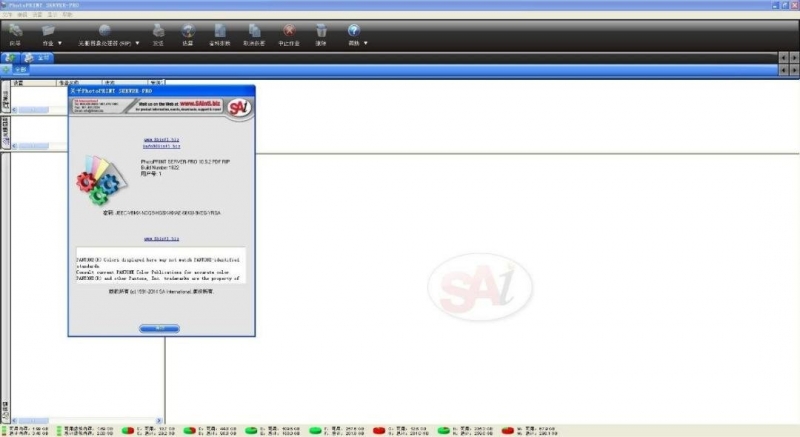Screen dimensions: 800x437
Task: Click the green plus icon on blue bar
Action: [6, 69]
